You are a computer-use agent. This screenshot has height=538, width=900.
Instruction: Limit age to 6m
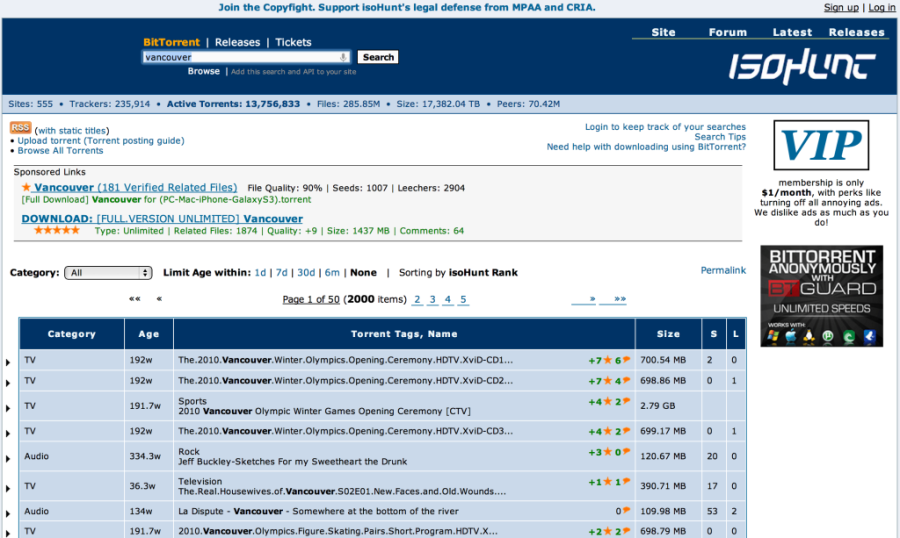click(332, 273)
